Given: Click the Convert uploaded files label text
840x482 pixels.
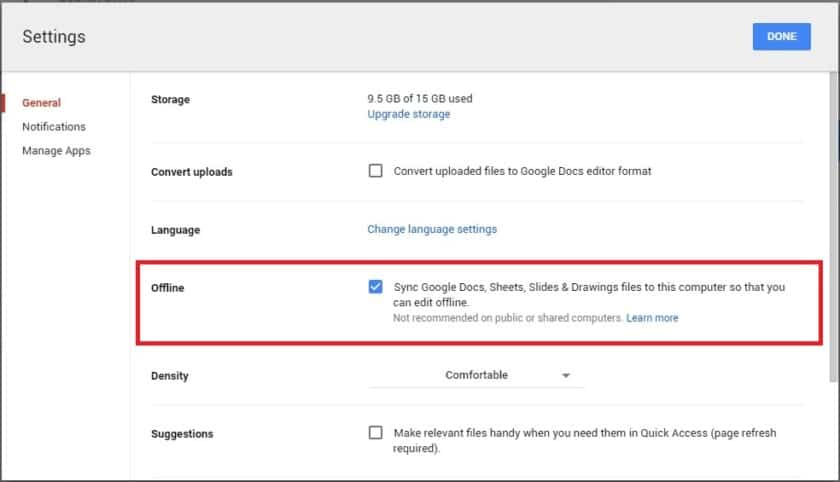Looking at the screenshot, I should pyautogui.click(x=522, y=171).
